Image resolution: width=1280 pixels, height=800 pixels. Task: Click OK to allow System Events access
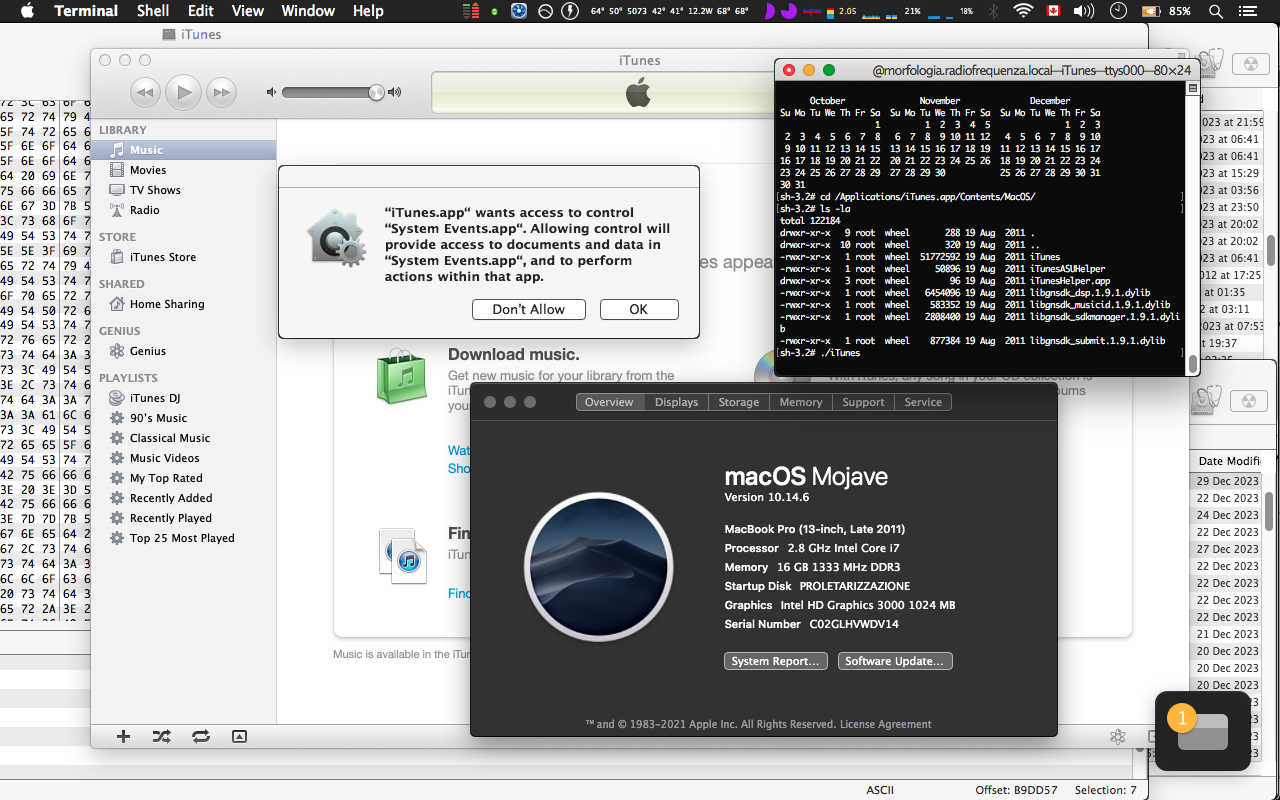click(639, 310)
